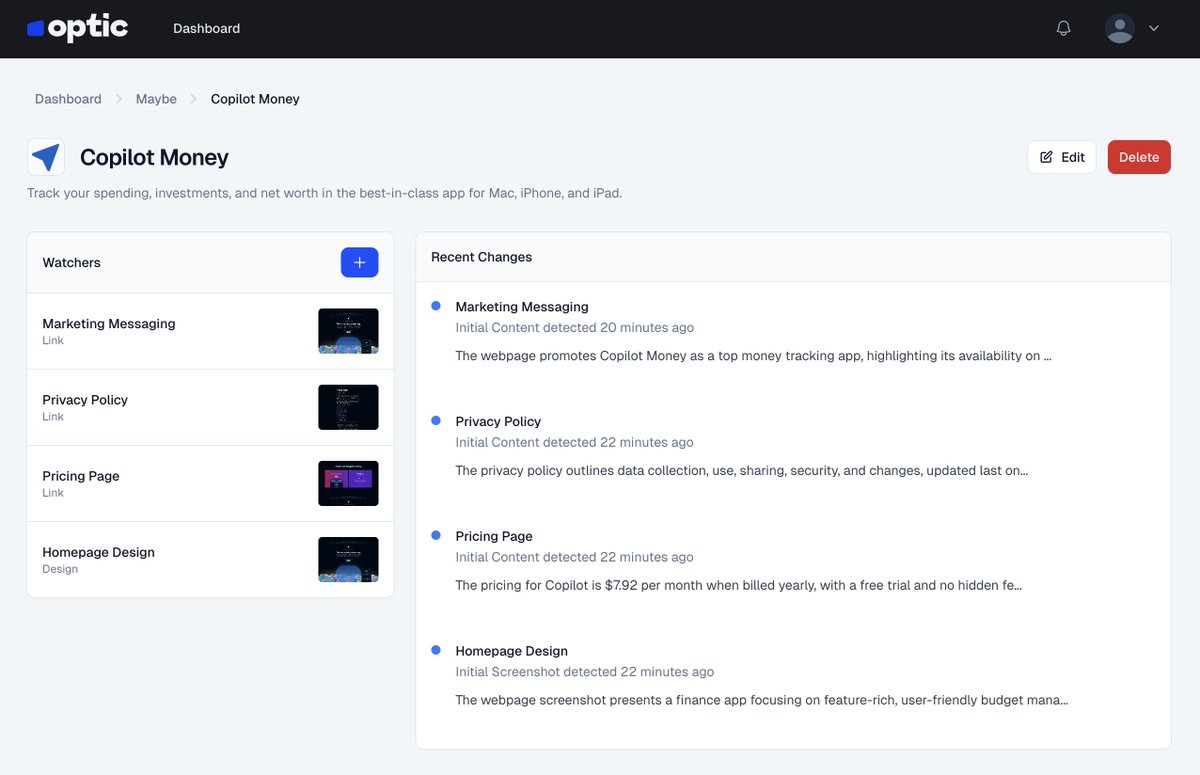
Task: Click the Marketing Messaging thumbnail
Action: tap(348, 331)
